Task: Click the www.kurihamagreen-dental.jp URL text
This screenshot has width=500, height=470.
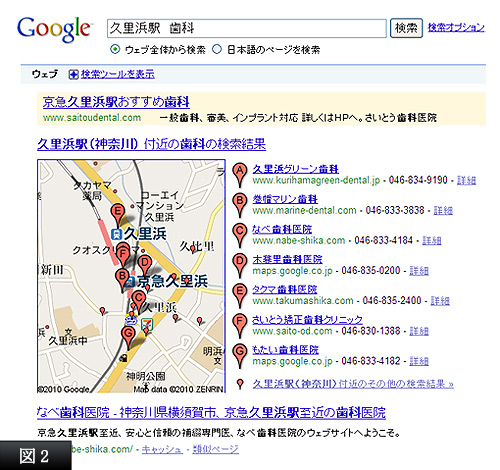Action: tap(316, 180)
